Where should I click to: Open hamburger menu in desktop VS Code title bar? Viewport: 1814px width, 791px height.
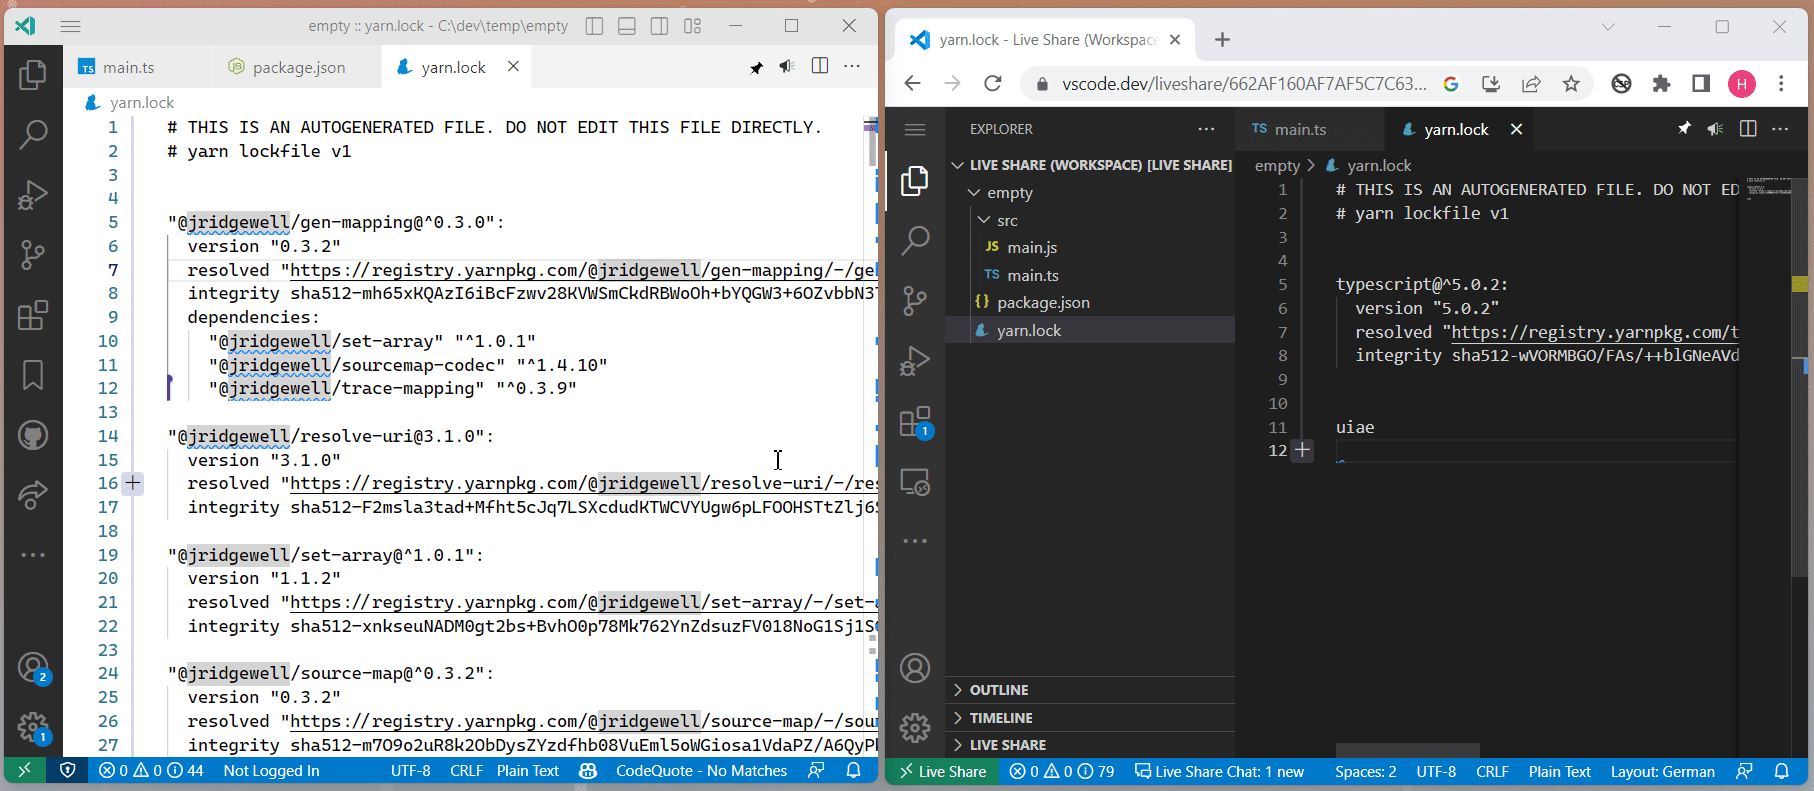tap(70, 26)
